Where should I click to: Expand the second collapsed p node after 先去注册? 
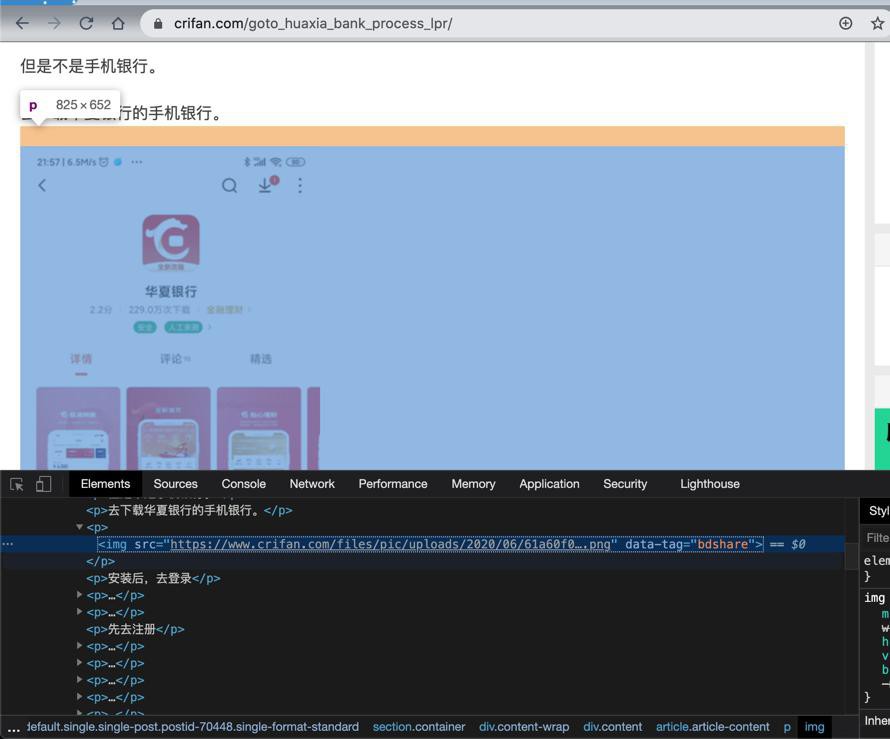pyautogui.click(x=79, y=663)
